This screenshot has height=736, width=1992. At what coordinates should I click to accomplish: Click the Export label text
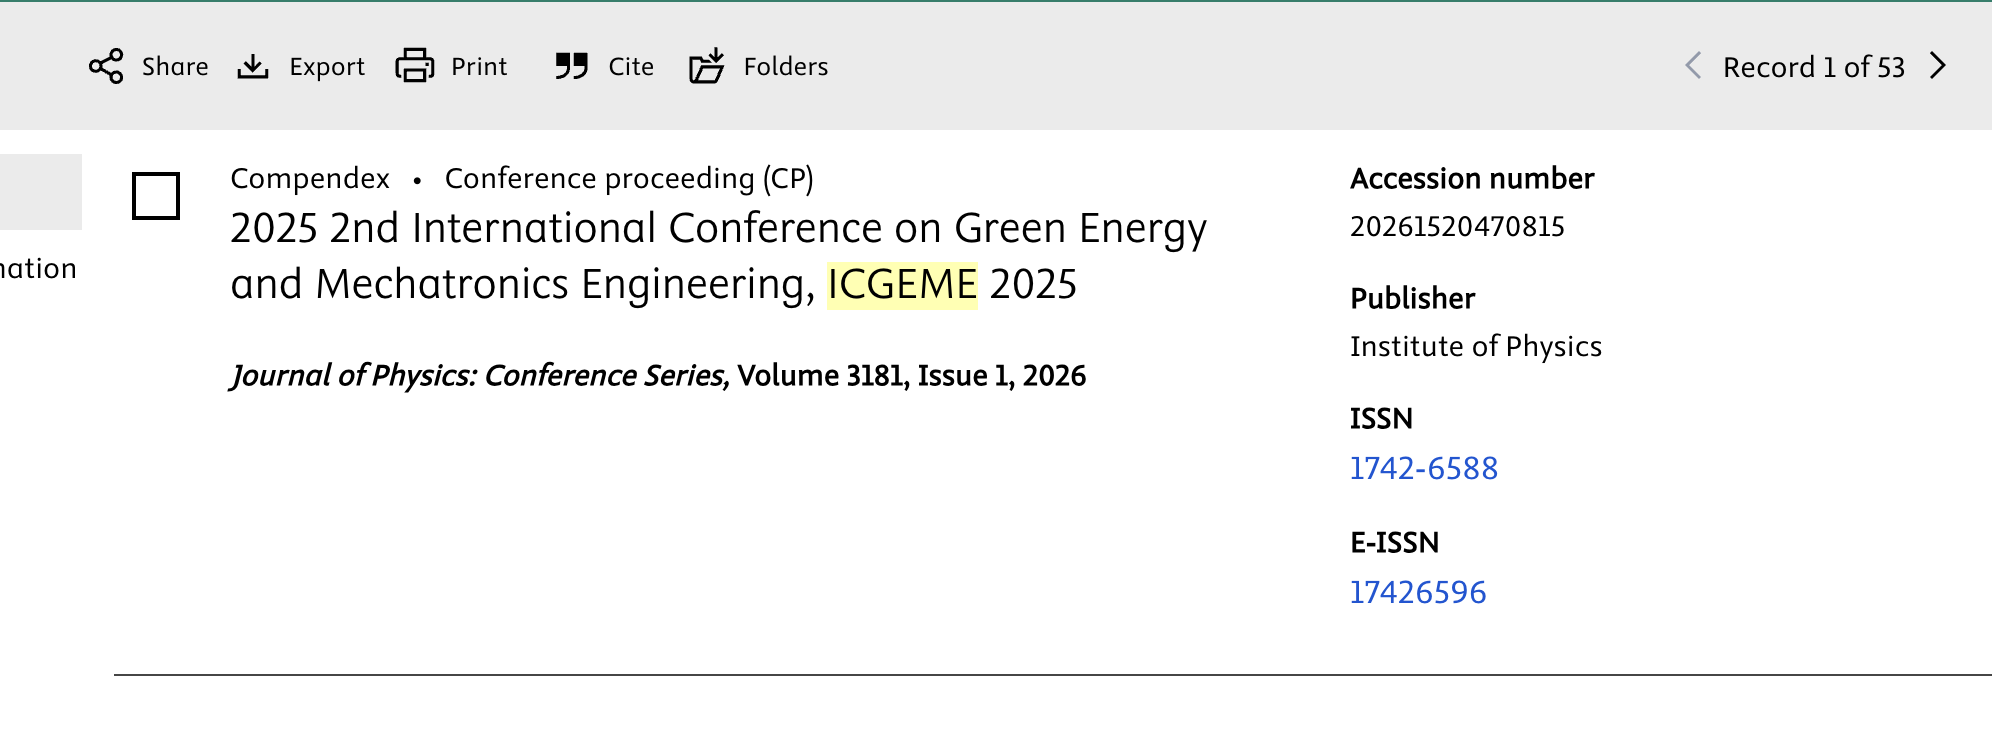[327, 67]
